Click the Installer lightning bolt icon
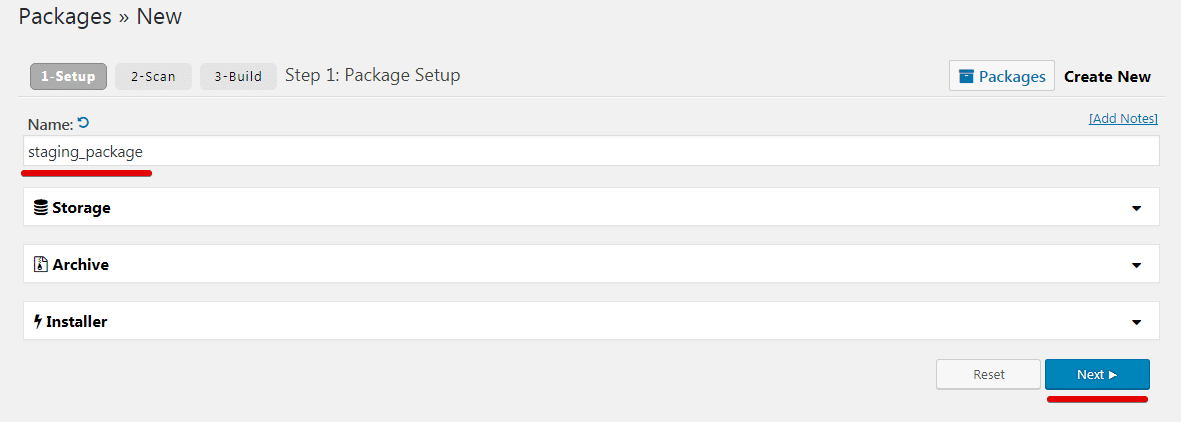This screenshot has width=1181, height=422. tap(38, 322)
